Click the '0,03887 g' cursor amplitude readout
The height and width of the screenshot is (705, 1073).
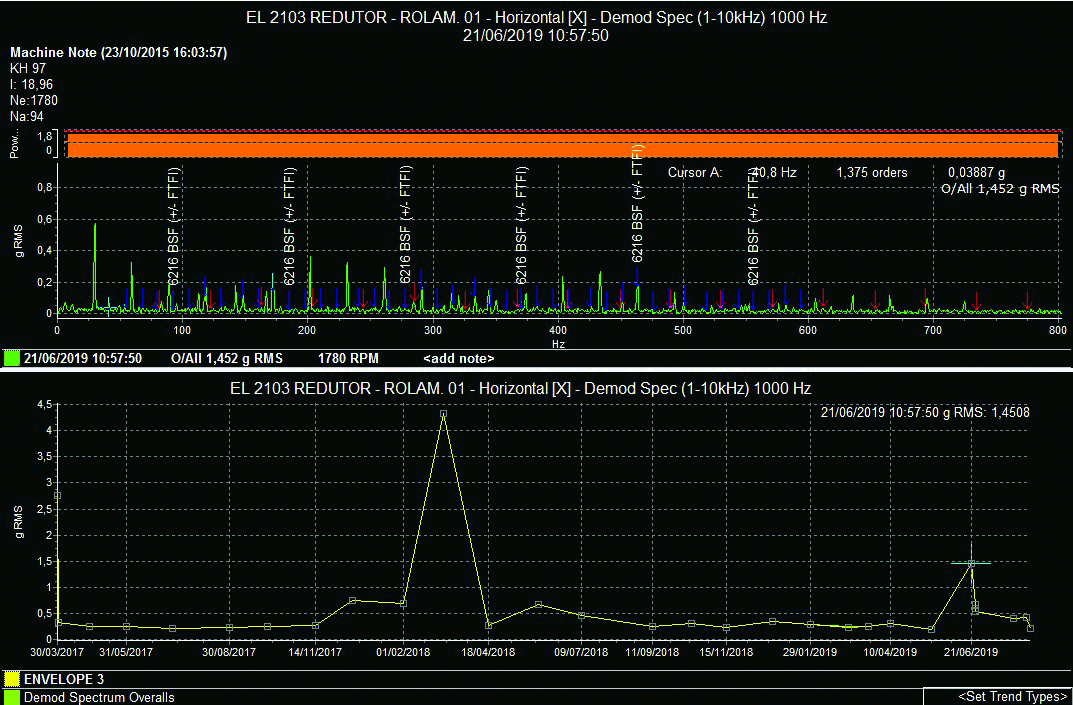tap(977, 172)
